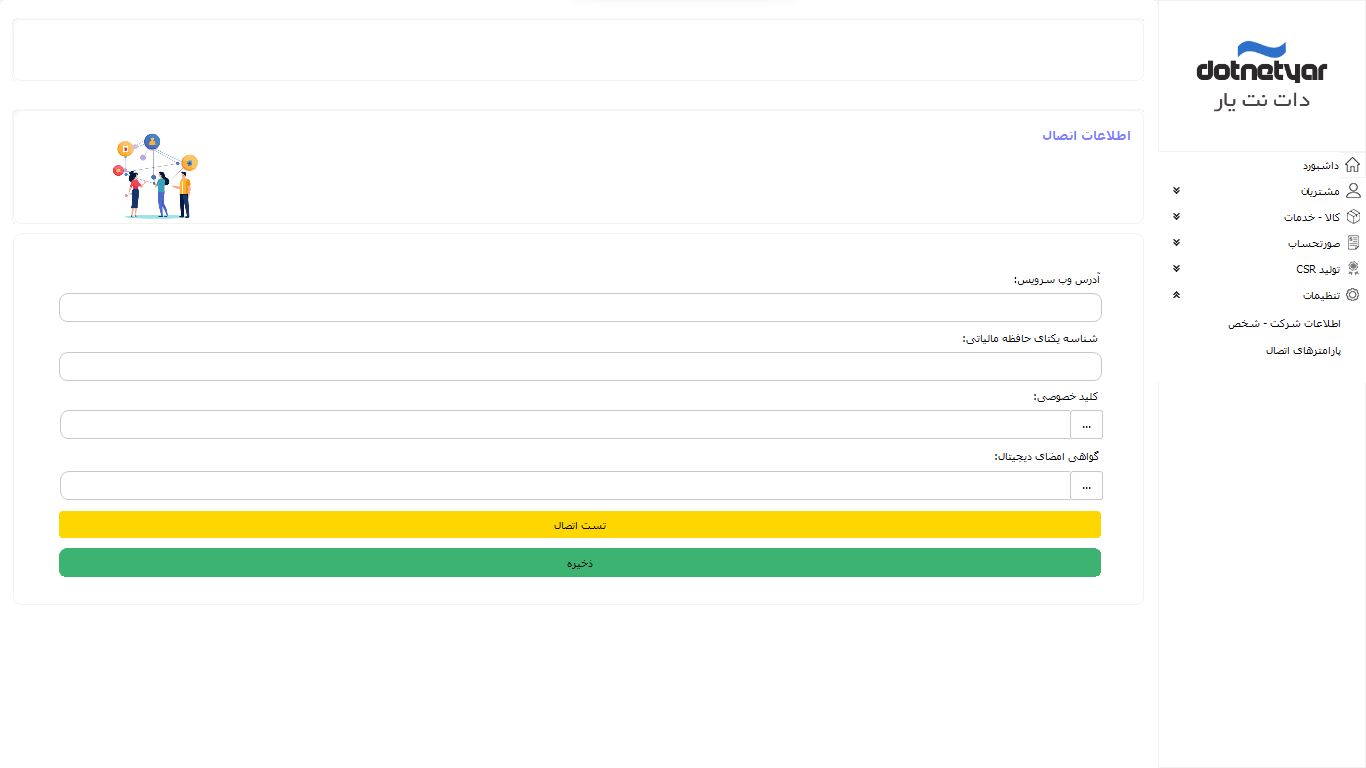1366x768 pixels.
Task: Click the connection info illustration
Action: (x=157, y=177)
